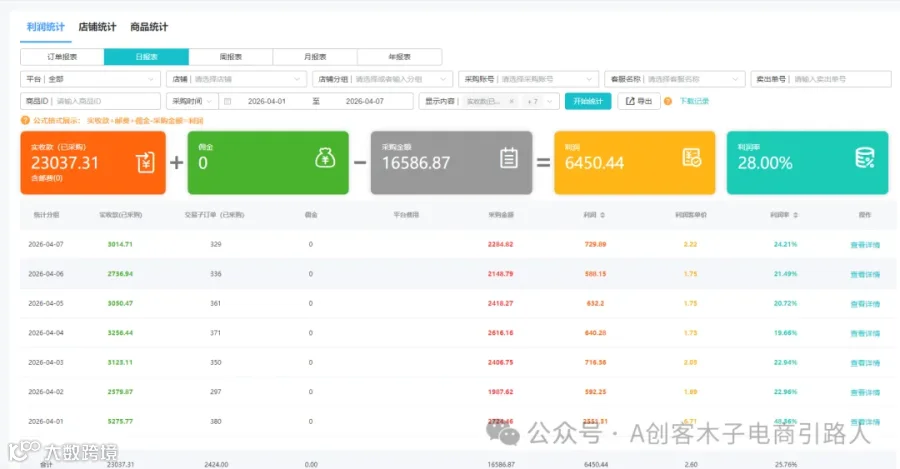Focus the 卖出单号 input field
900x469 pixels.
click(821, 79)
